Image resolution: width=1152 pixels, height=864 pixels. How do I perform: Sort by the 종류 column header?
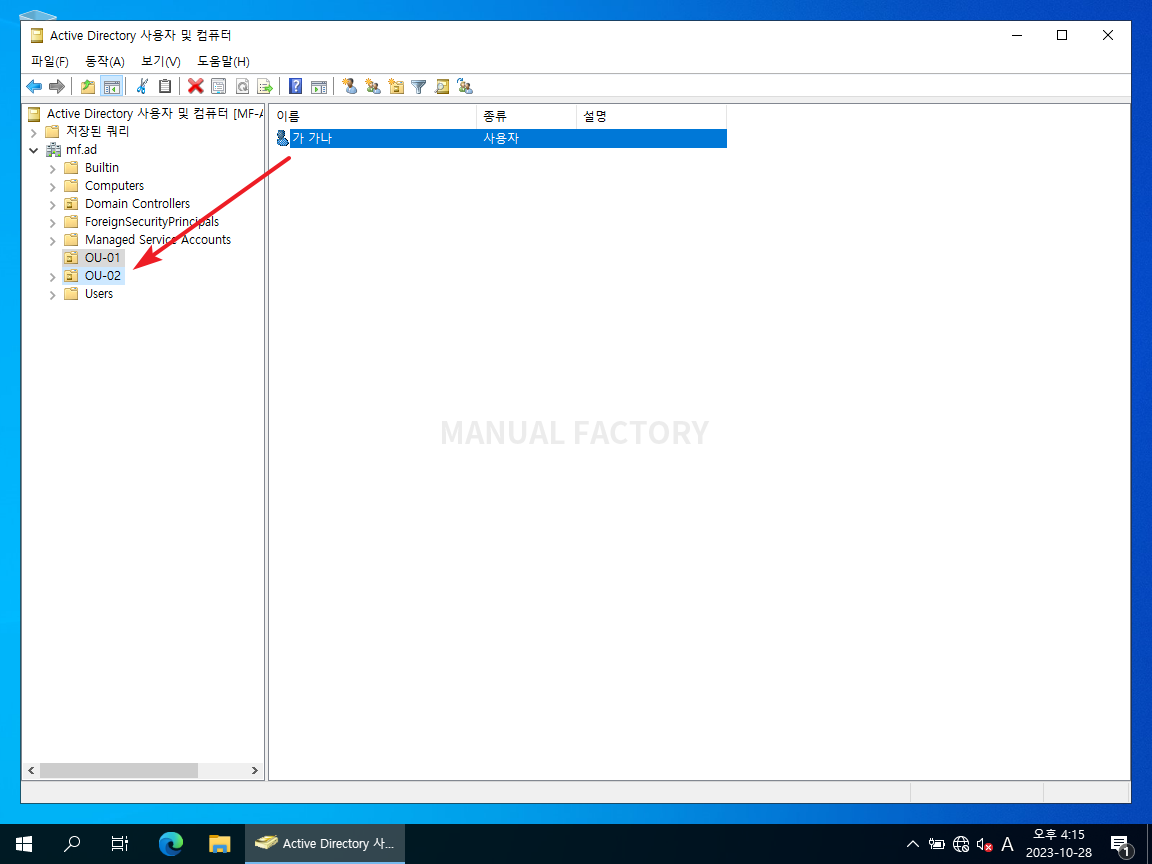point(526,116)
